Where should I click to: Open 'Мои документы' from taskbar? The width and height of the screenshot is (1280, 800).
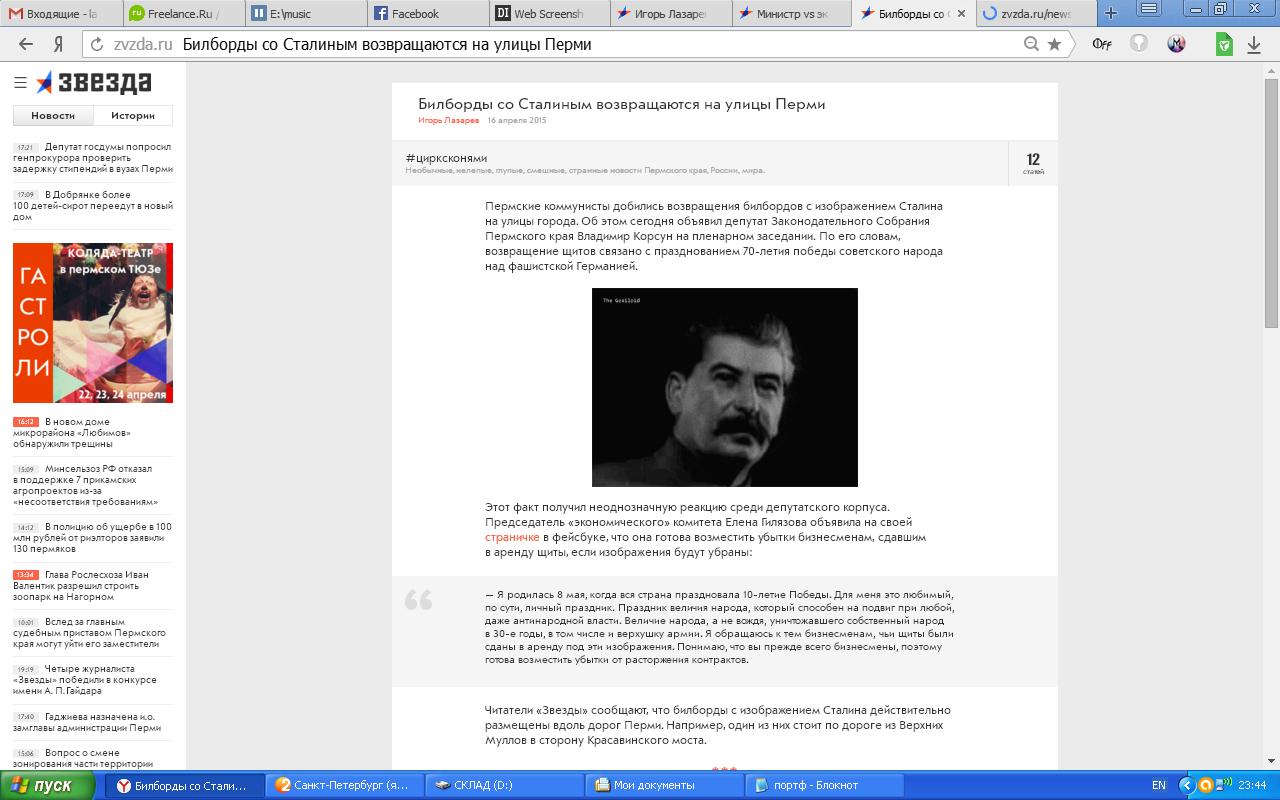[x=665, y=785]
